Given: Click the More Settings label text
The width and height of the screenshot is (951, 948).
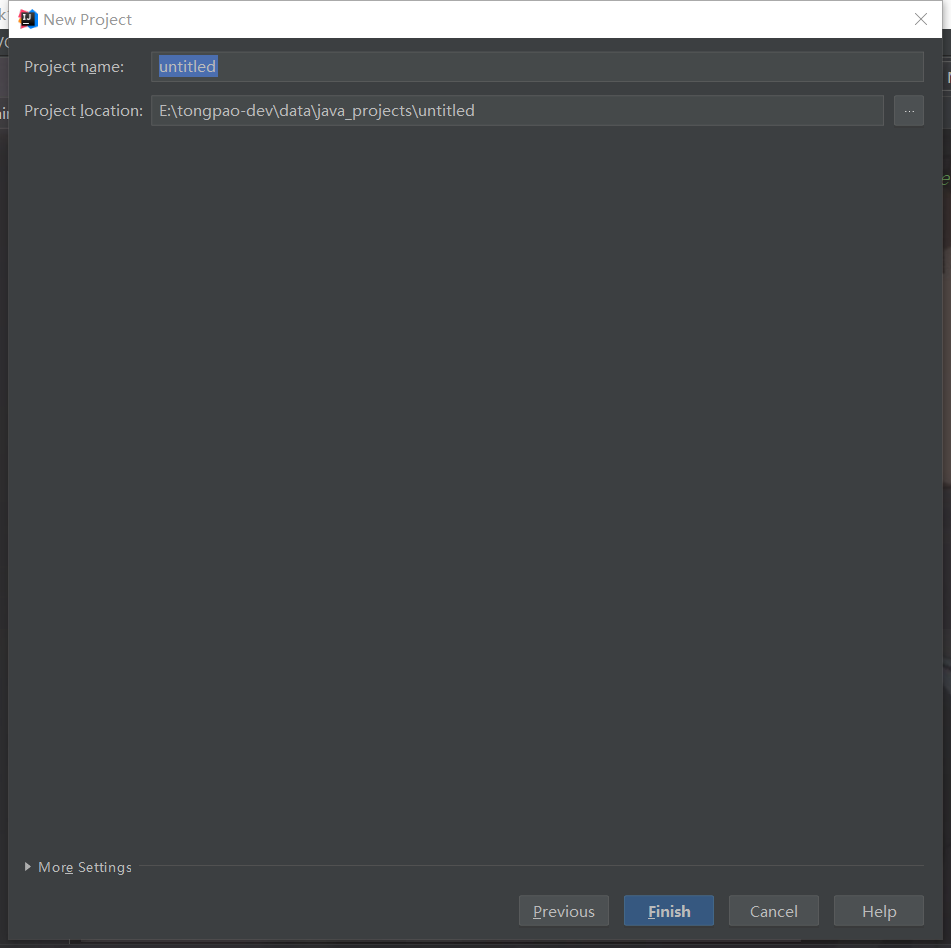Looking at the screenshot, I should point(85,867).
